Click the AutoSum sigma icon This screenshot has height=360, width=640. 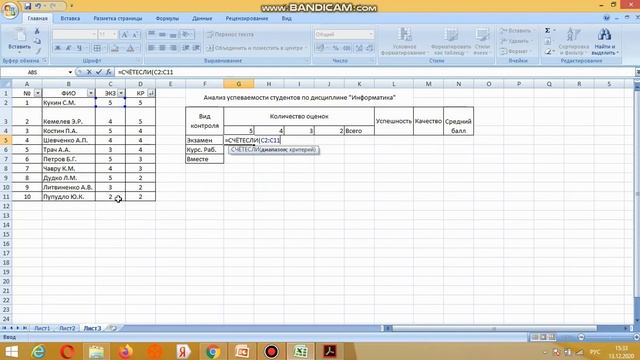548,31
